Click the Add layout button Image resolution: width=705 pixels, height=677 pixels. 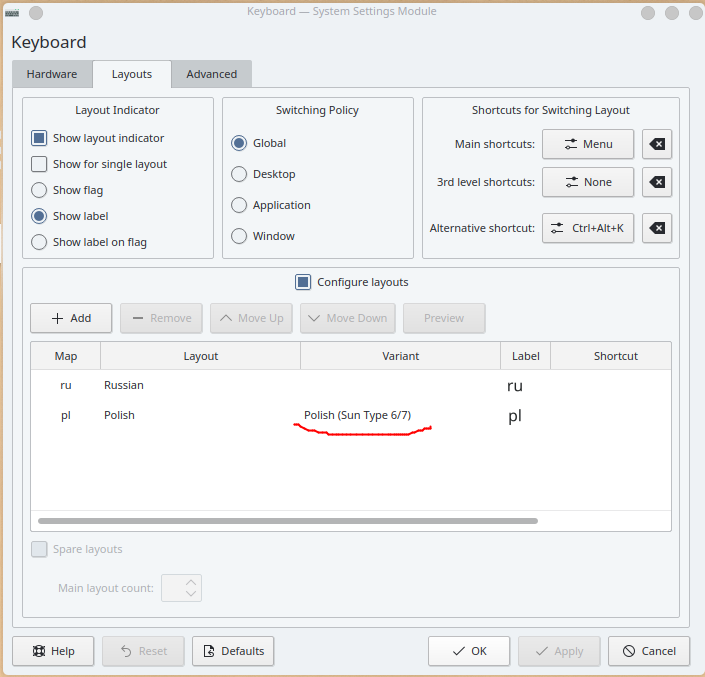pos(70,318)
